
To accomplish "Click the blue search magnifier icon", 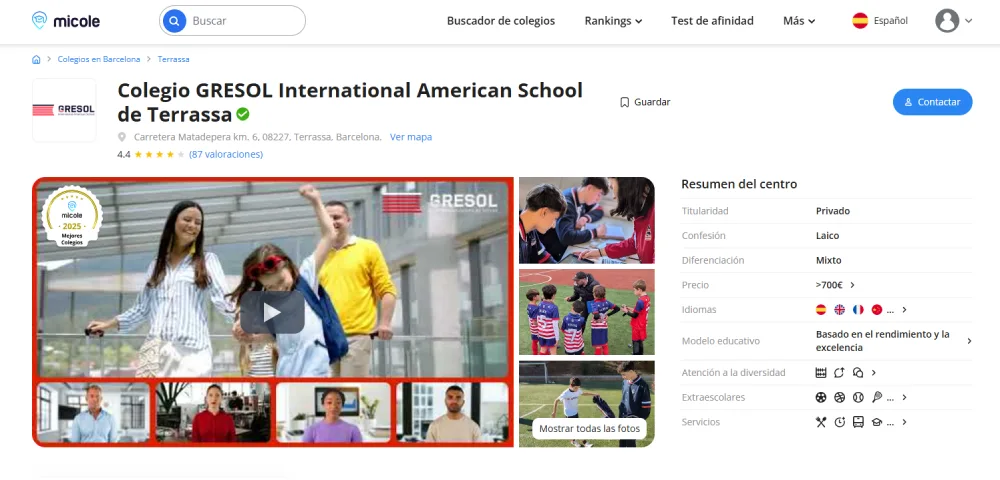I will click(x=174, y=21).
